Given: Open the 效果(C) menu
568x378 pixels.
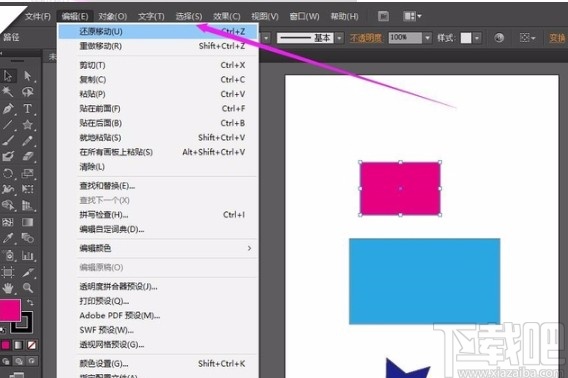Looking at the screenshot, I should [x=226, y=16].
